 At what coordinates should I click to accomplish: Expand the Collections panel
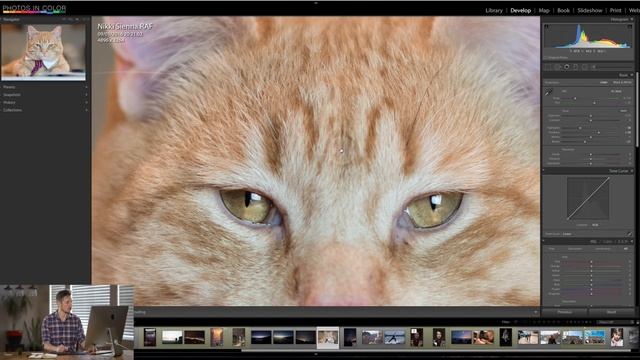(12, 110)
